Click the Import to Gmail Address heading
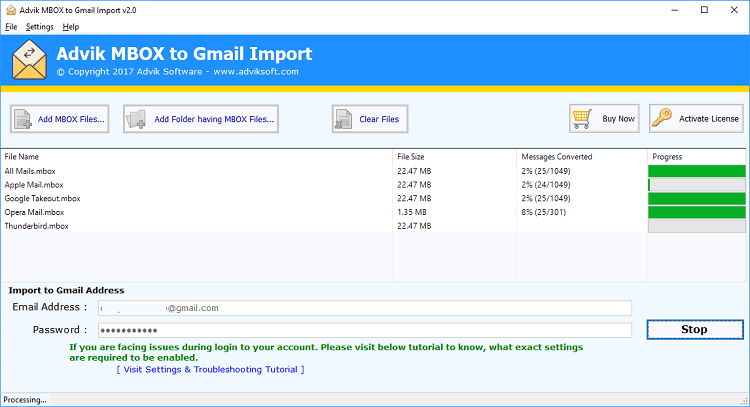 (66, 290)
